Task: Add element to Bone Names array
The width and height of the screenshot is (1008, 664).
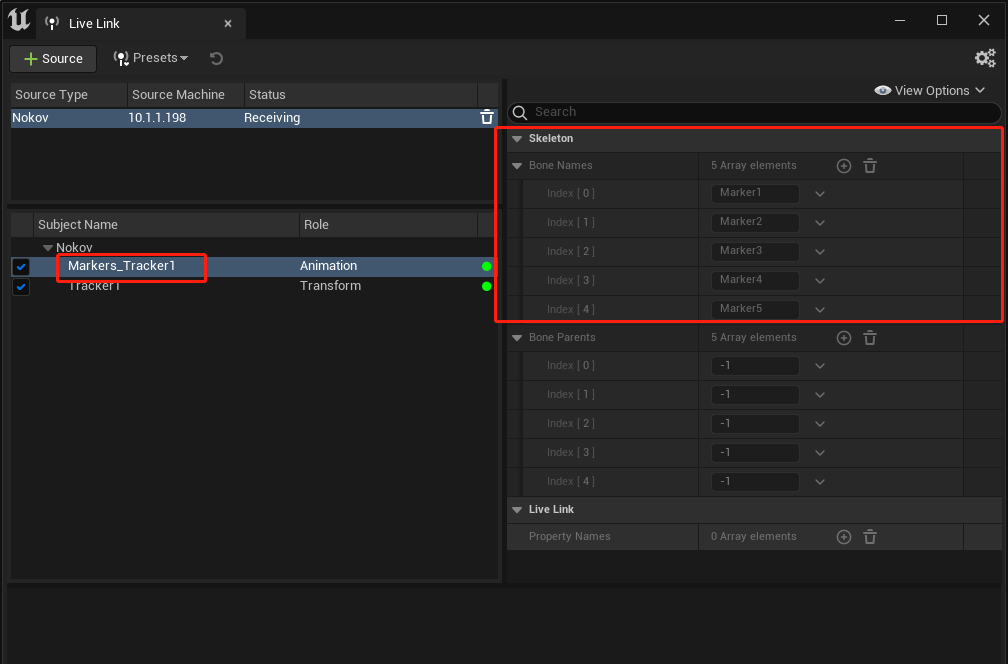Action: [844, 166]
